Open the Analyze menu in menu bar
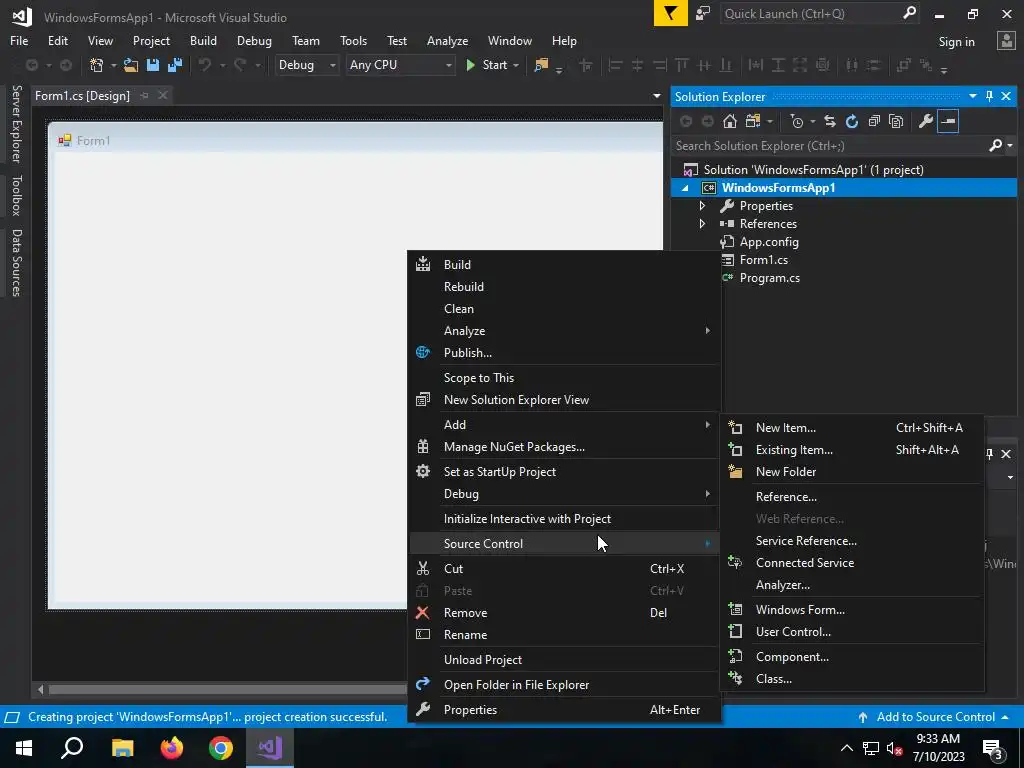The width and height of the screenshot is (1024, 768). pyautogui.click(x=447, y=40)
